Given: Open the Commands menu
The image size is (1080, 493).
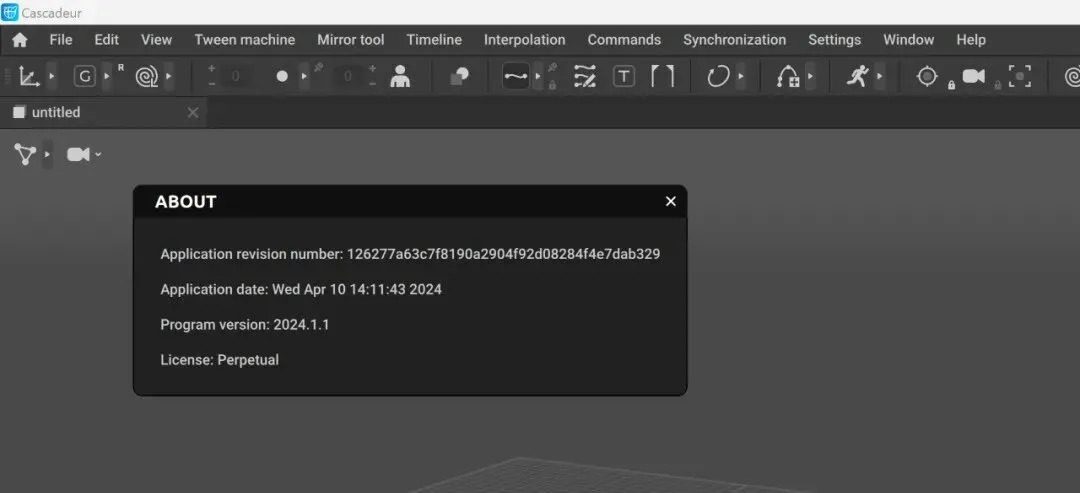Looking at the screenshot, I should pos(624,40).
